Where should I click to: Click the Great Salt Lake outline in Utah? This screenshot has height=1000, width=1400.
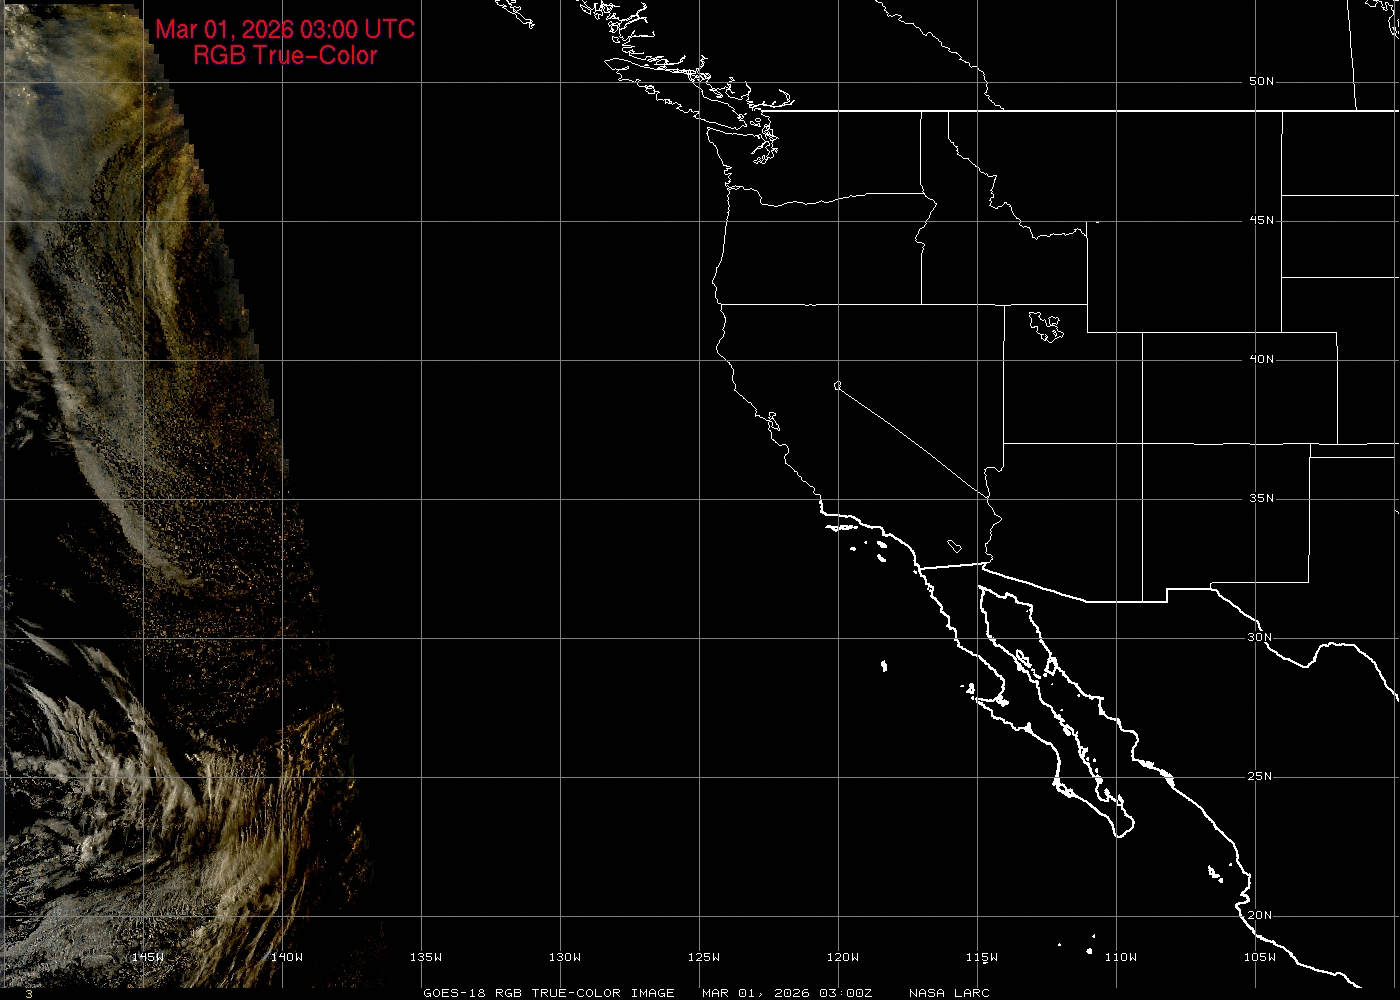[x=1046, y=326]
